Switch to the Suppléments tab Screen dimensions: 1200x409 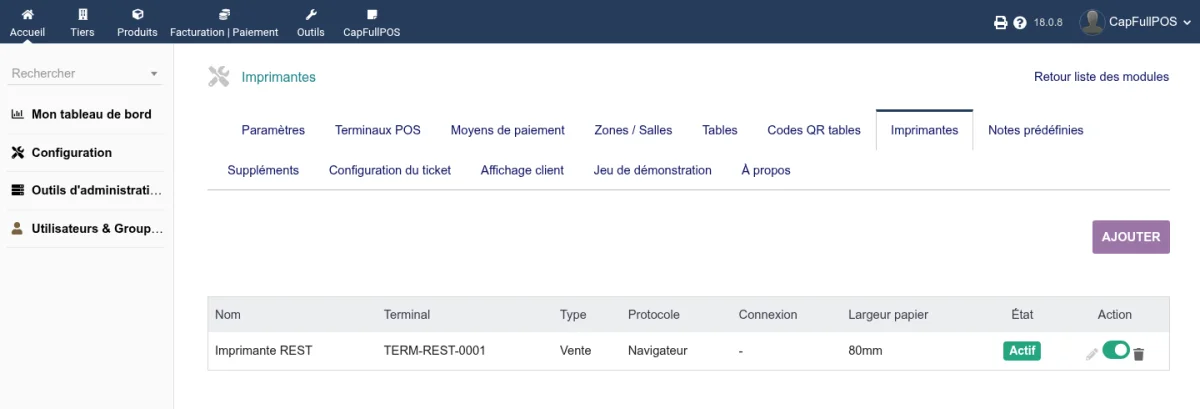coord(263,170)
